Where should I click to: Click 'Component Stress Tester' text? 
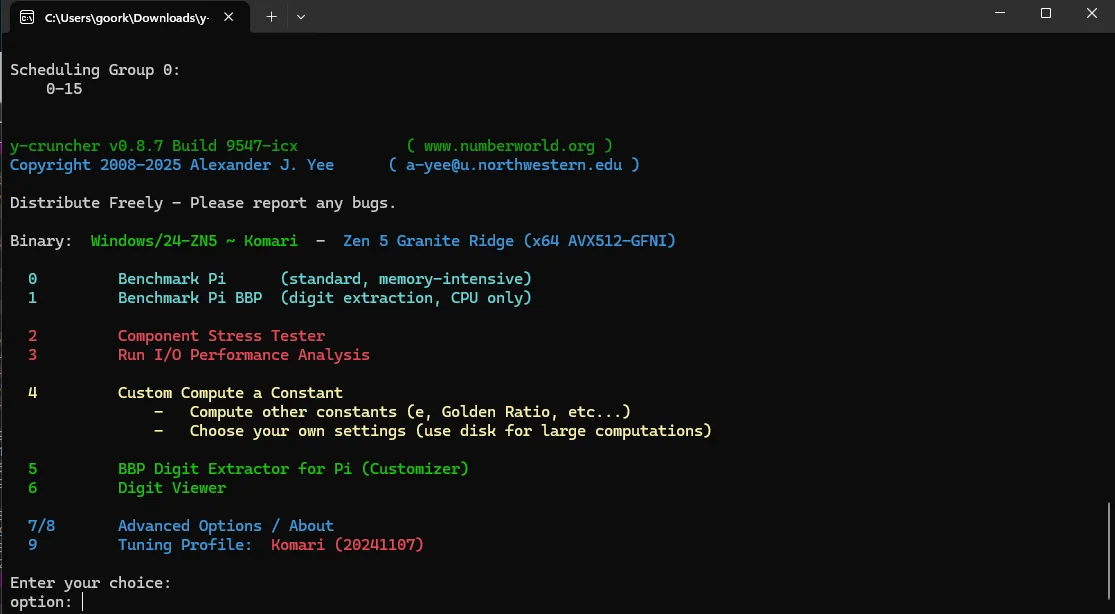(221, 336)
